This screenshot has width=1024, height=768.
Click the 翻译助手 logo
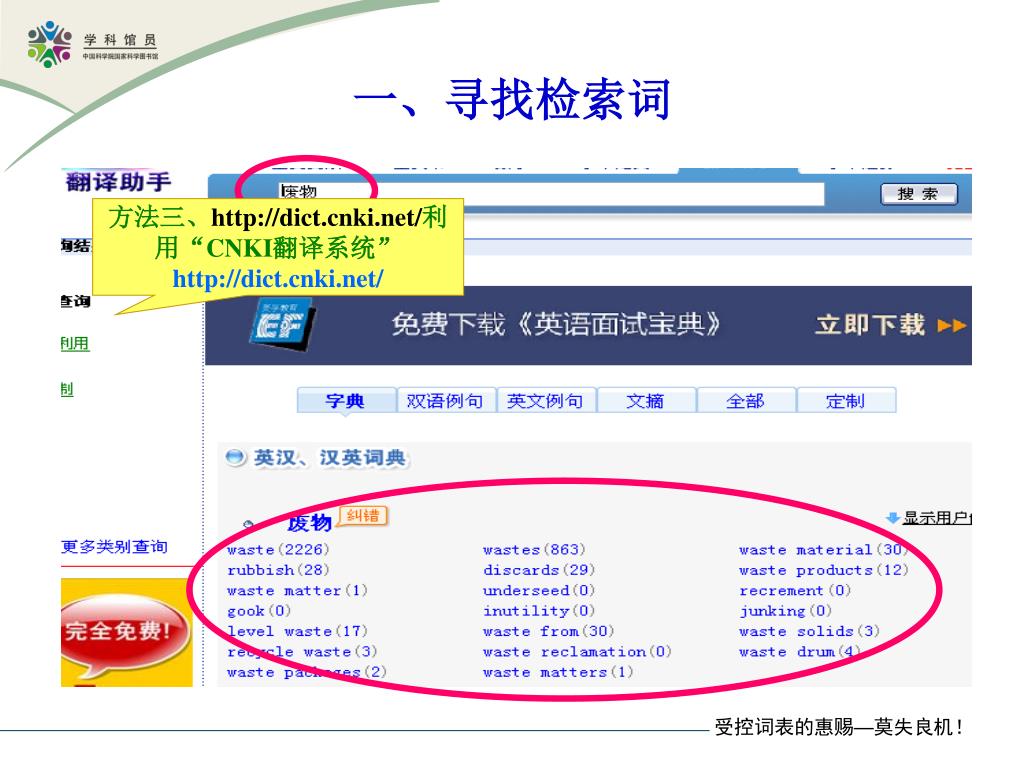pos(118,182)
